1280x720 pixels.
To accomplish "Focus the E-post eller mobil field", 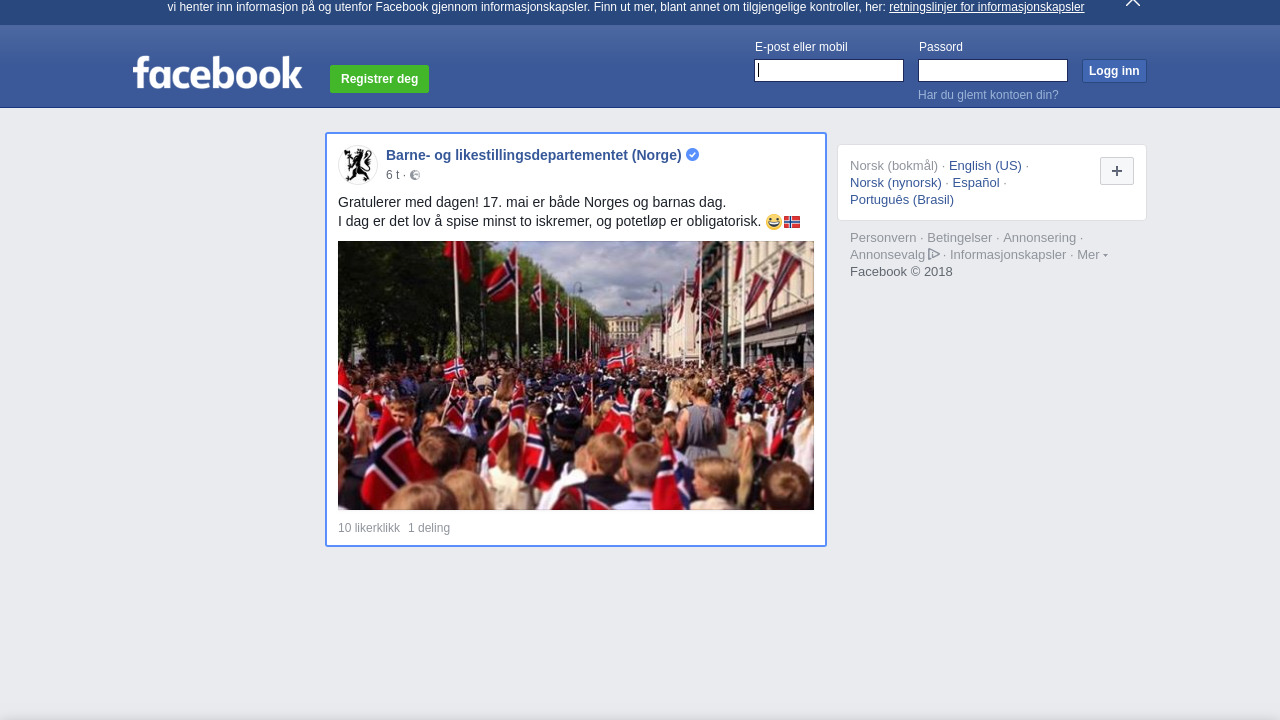I will (828, 71).
